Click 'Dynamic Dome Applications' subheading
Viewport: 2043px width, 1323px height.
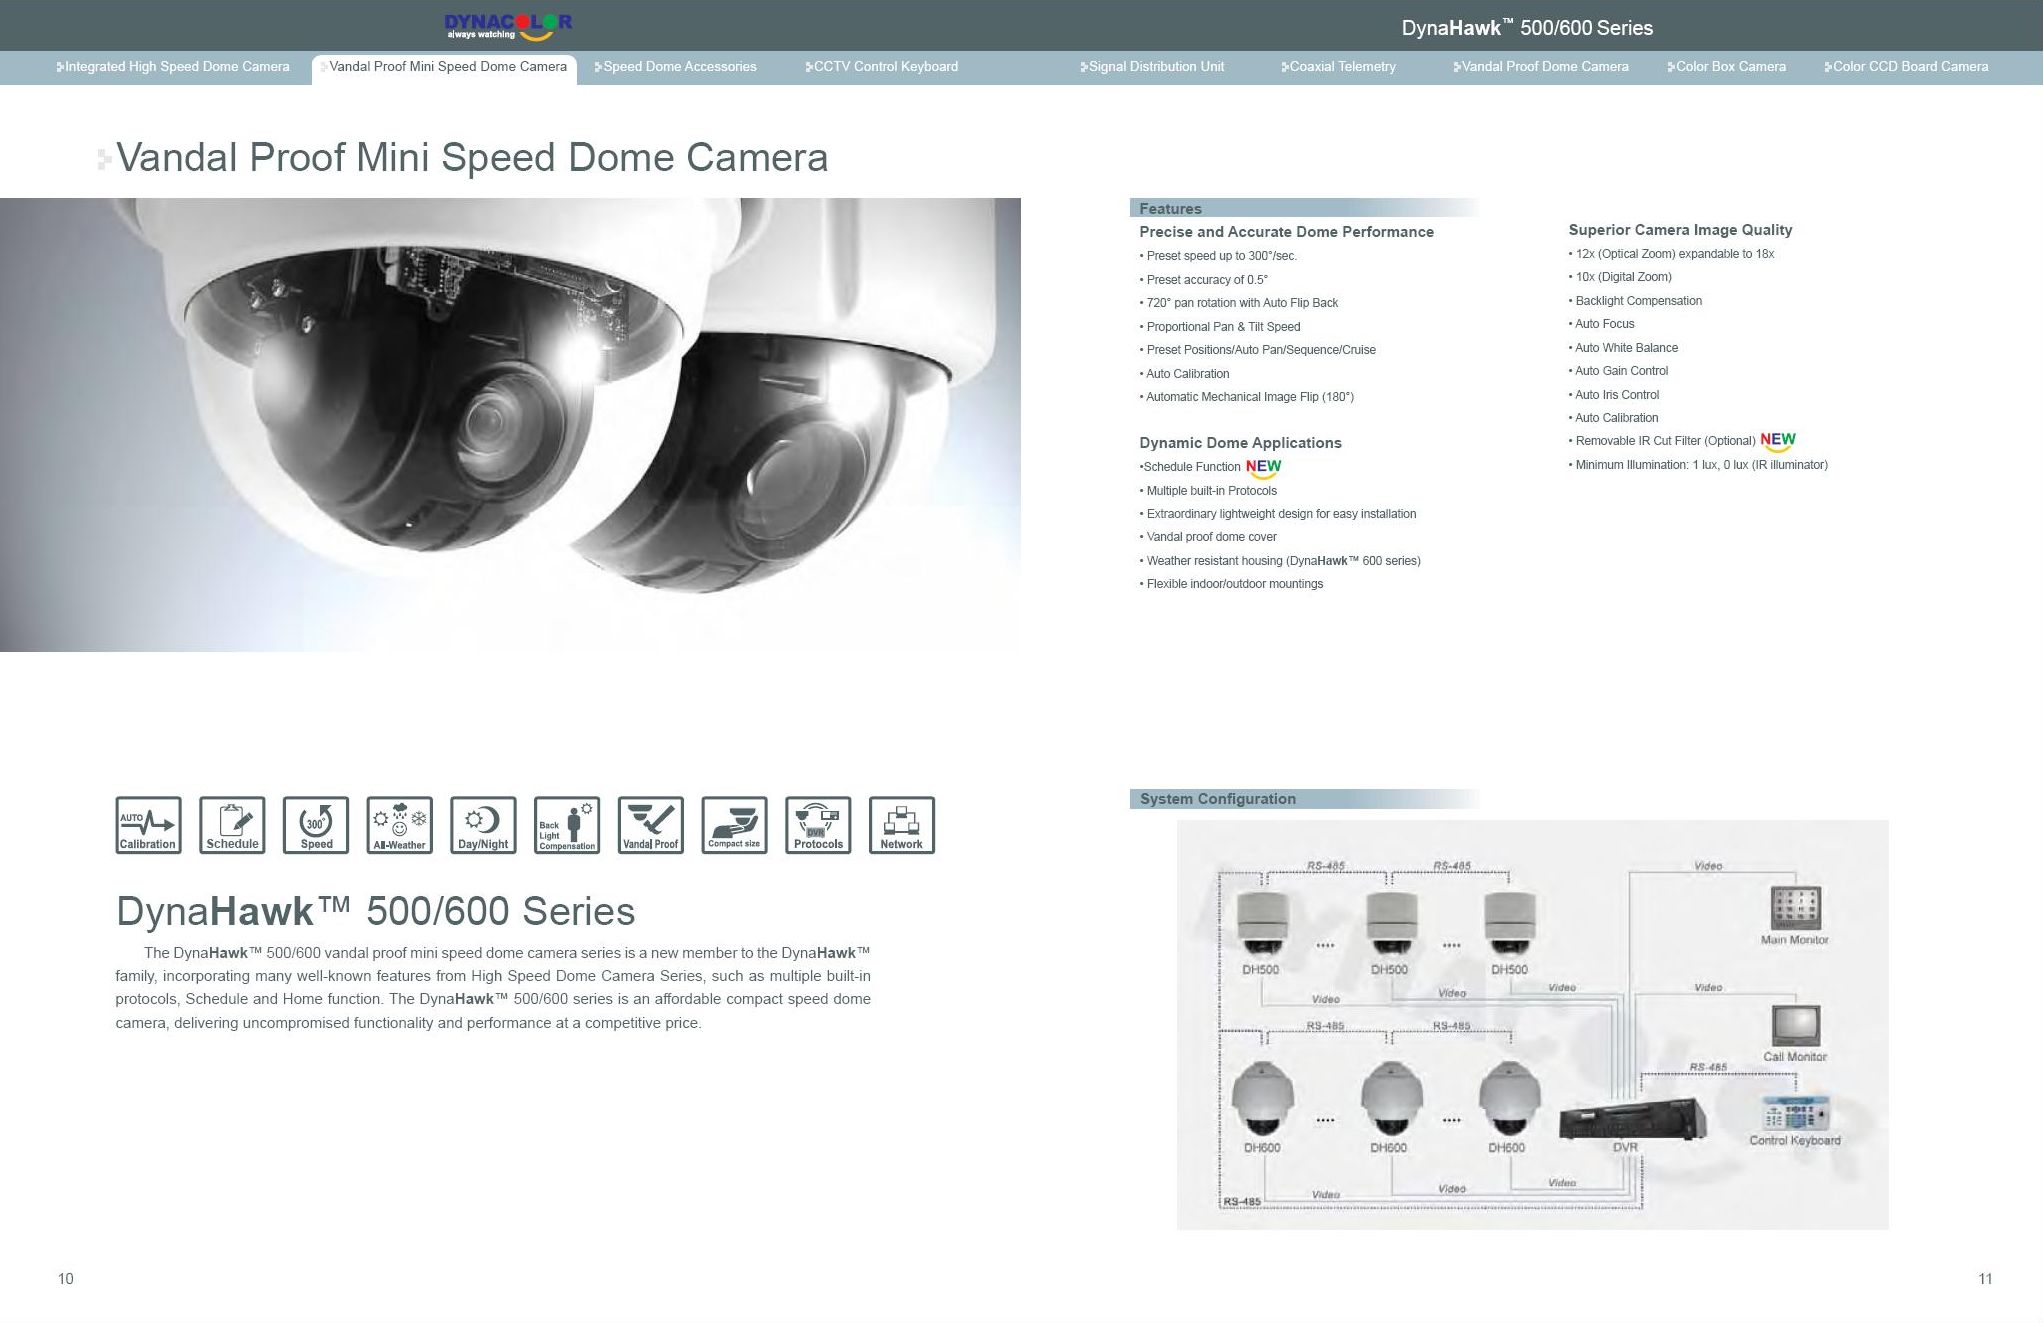[1240, 443]
